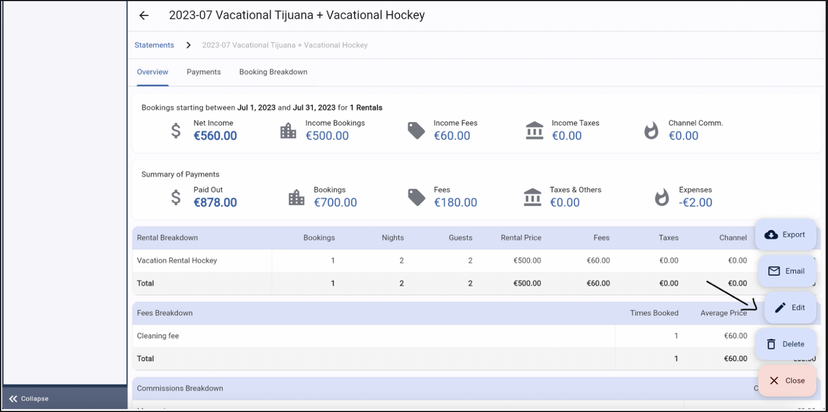
Task: Email the statement
Action: (x=787, y=271)
